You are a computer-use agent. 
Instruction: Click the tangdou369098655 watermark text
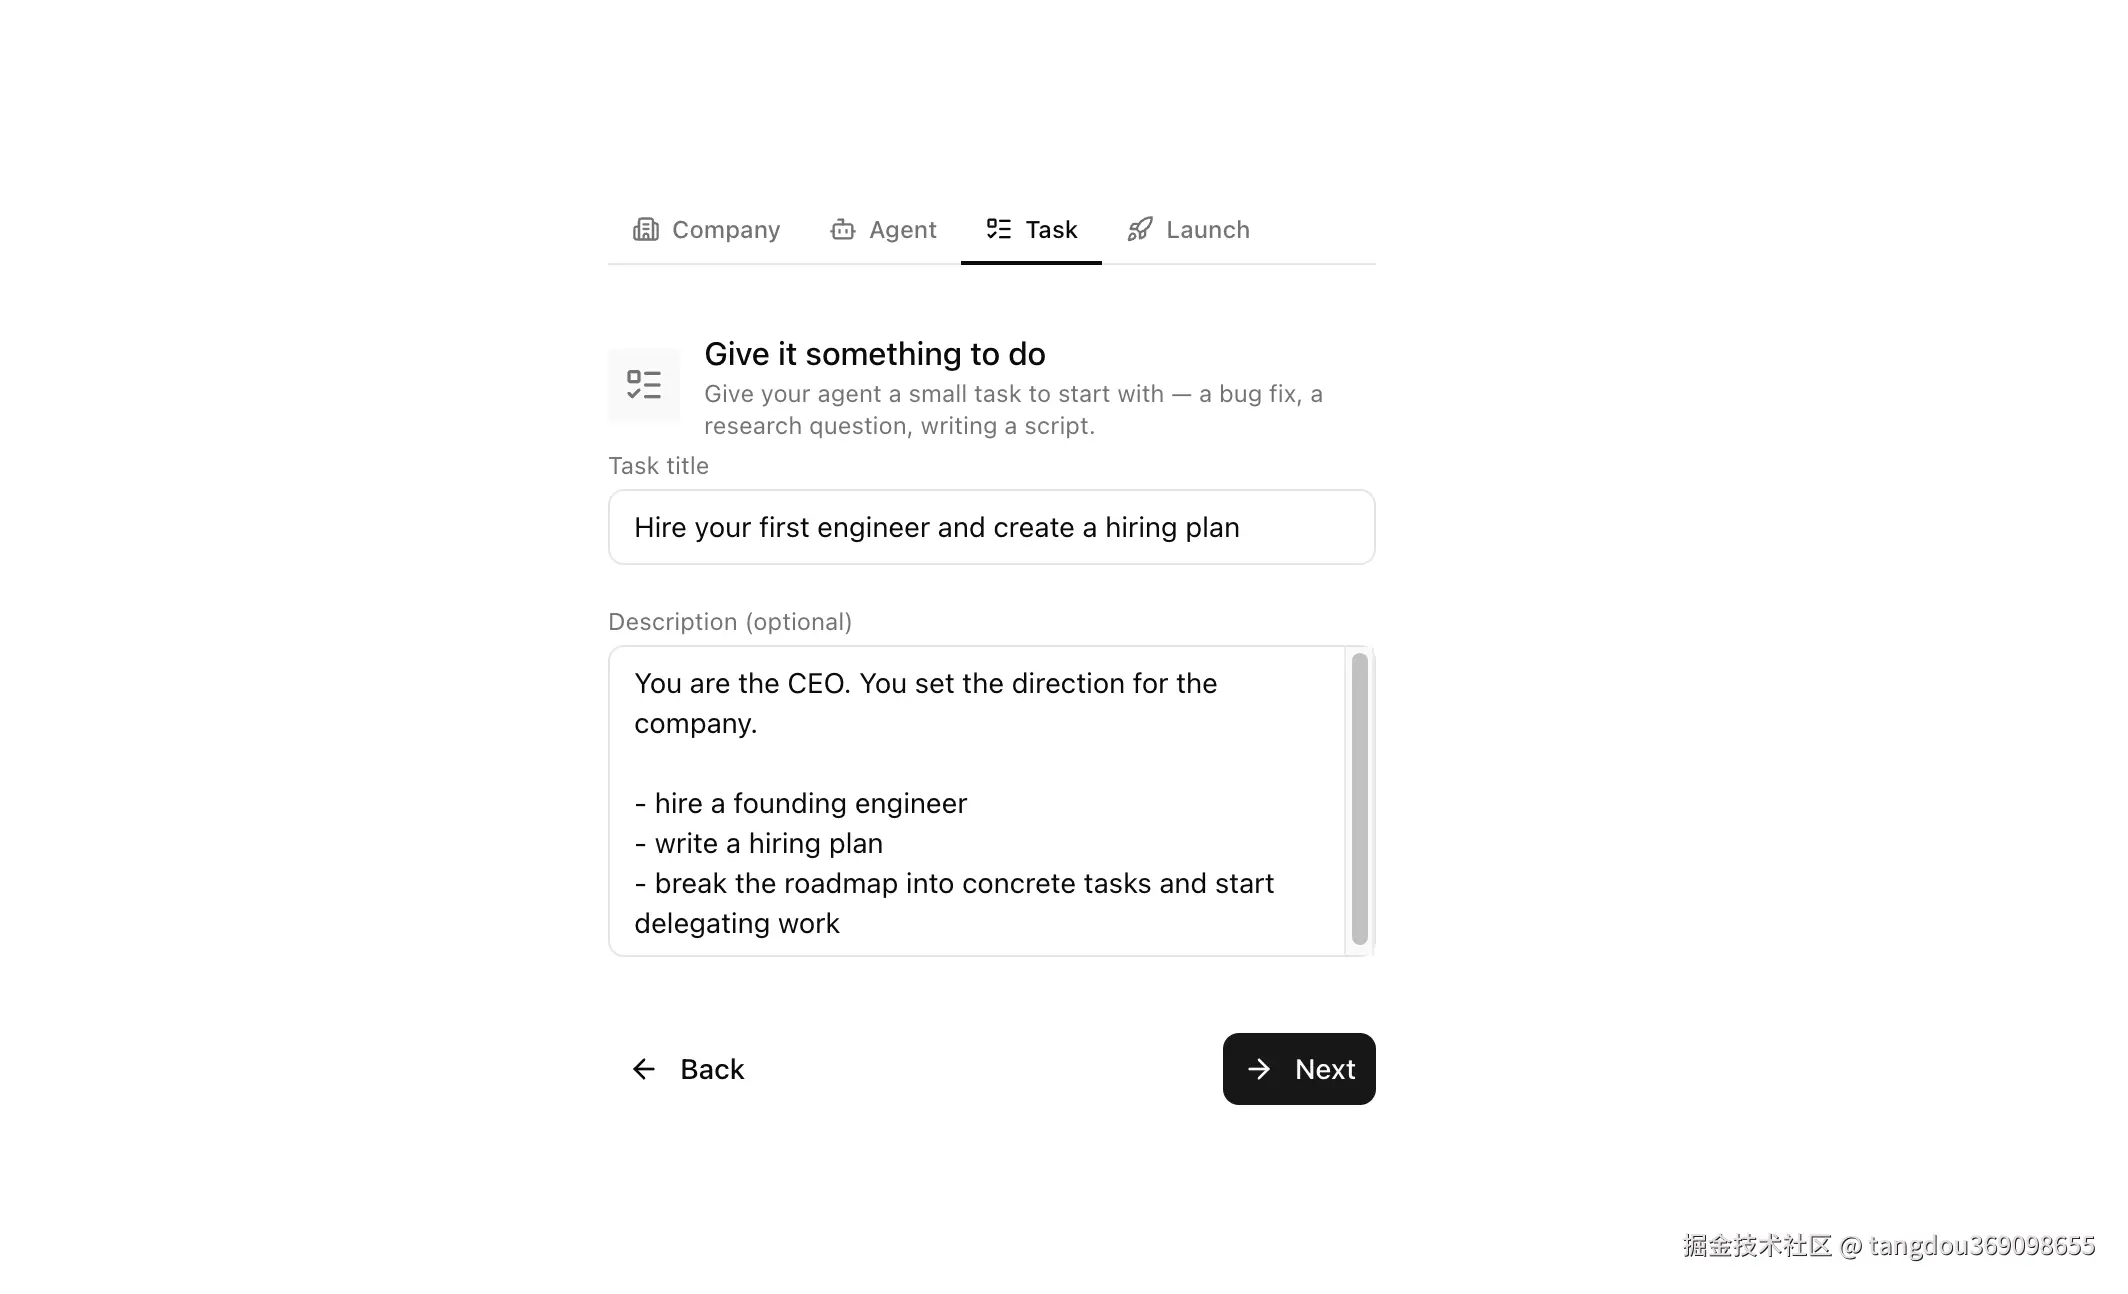click(x=1981, y=1245)
